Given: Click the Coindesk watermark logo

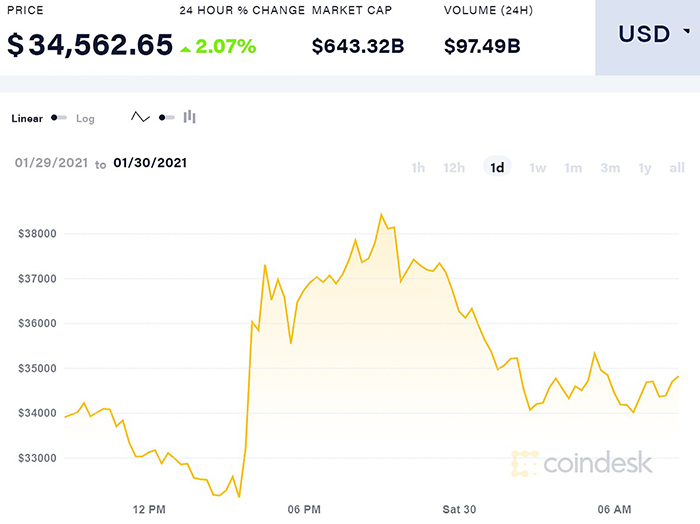Looking at the screenshot, I should 582,462.
